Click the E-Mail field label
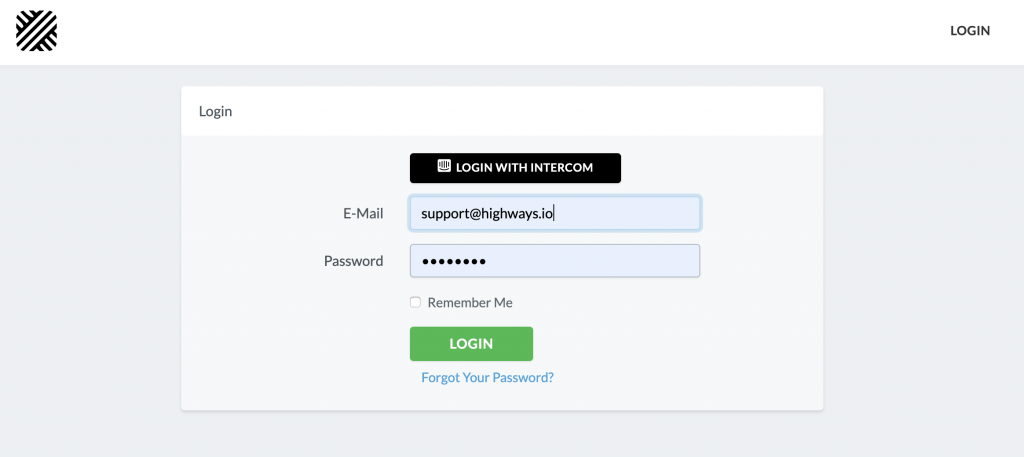Screen dimensions: 1024x457 pos(363,213)
